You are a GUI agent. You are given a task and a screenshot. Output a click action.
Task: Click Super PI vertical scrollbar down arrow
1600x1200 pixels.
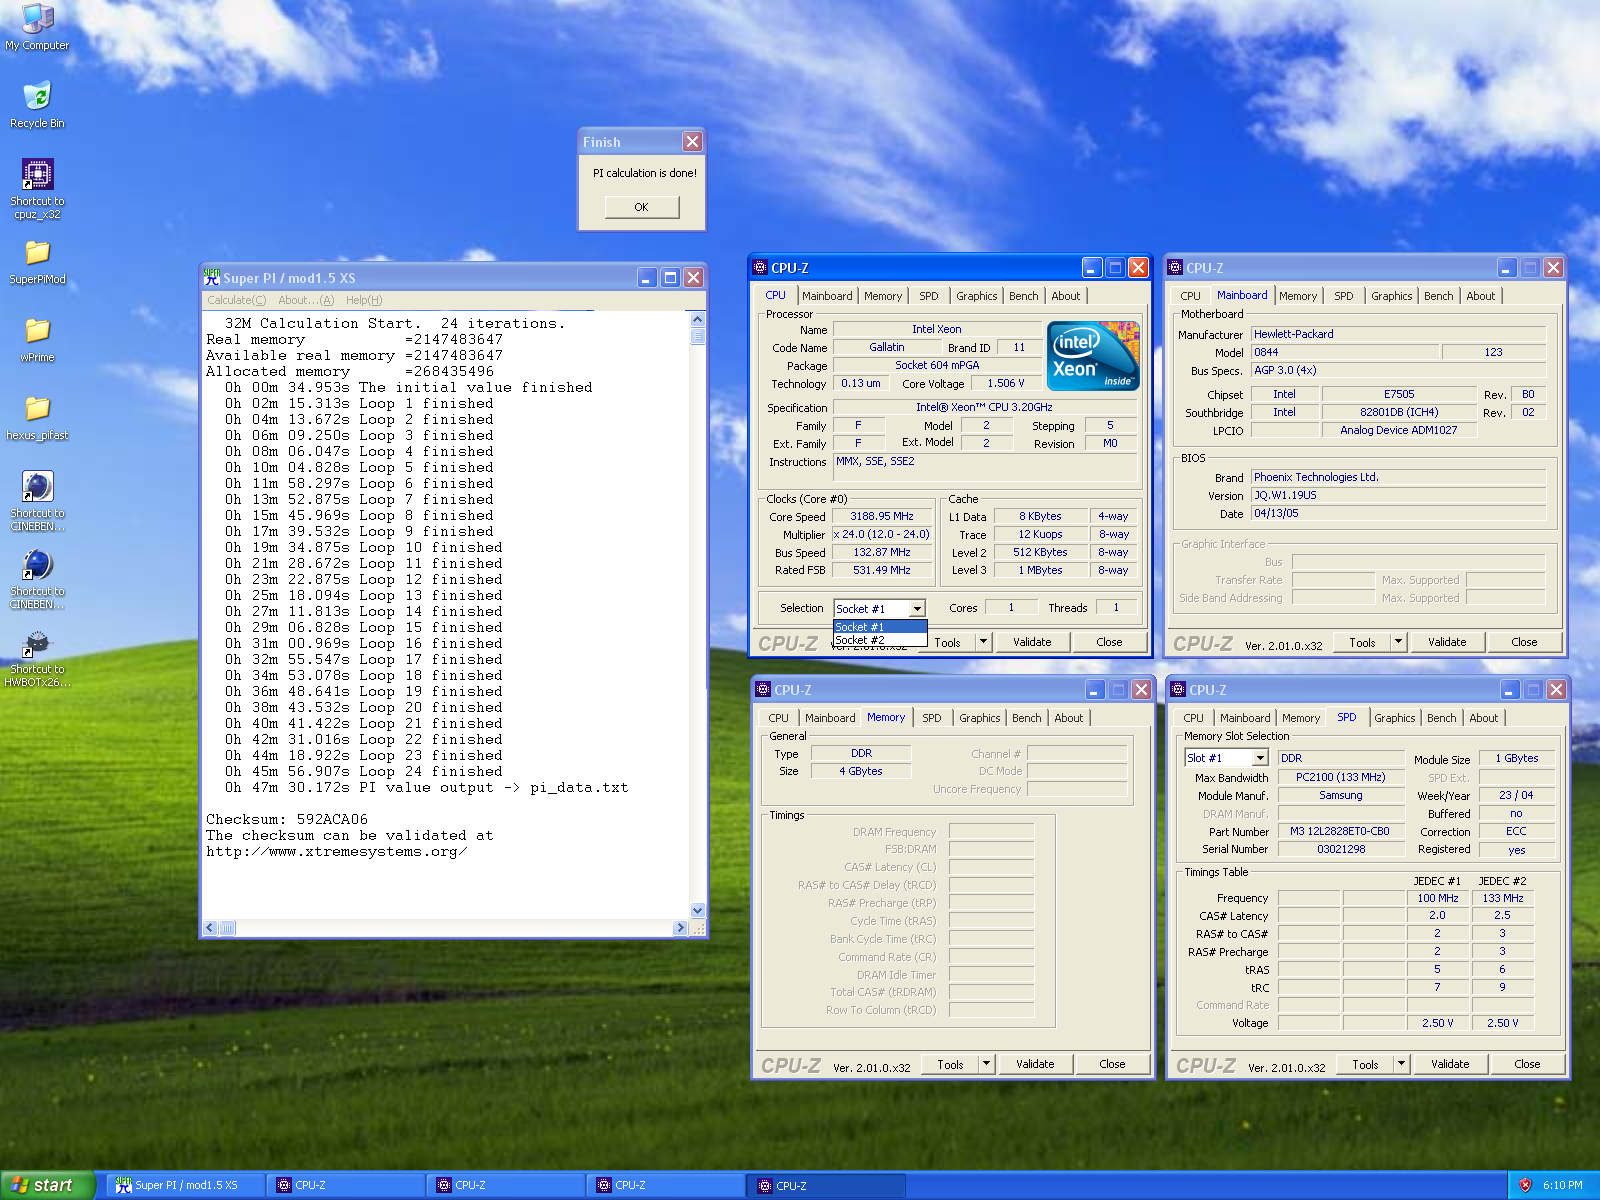pos(698,910)
